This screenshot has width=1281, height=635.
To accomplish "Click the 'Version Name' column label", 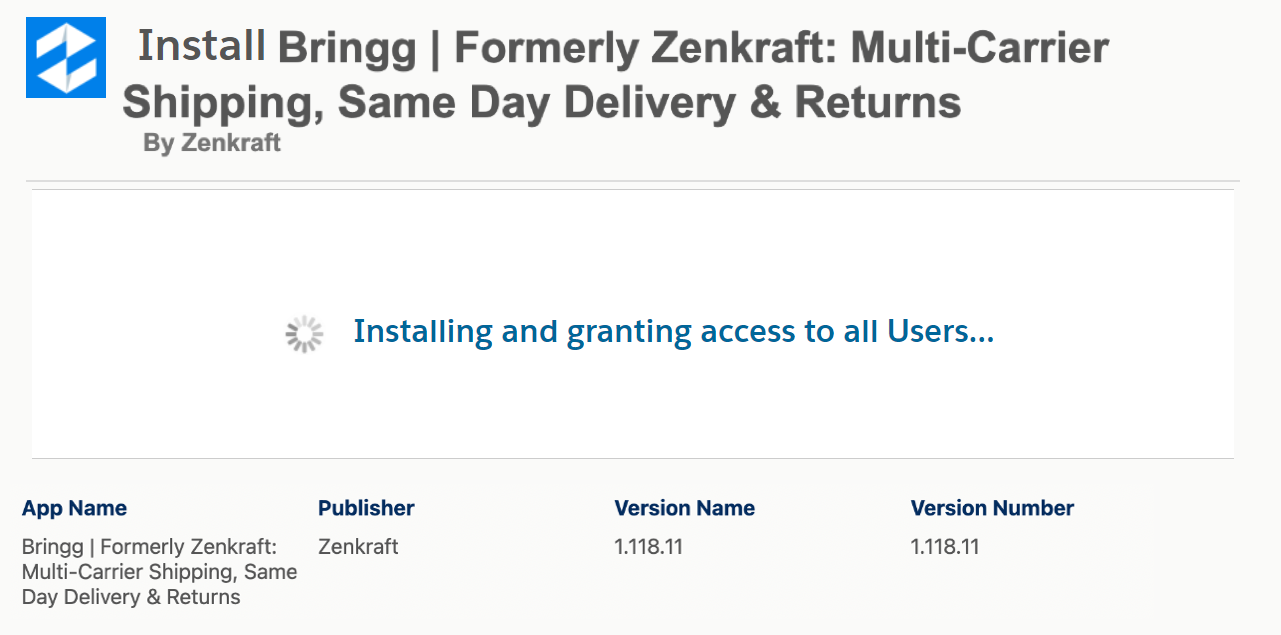I will tap(684, 508).
